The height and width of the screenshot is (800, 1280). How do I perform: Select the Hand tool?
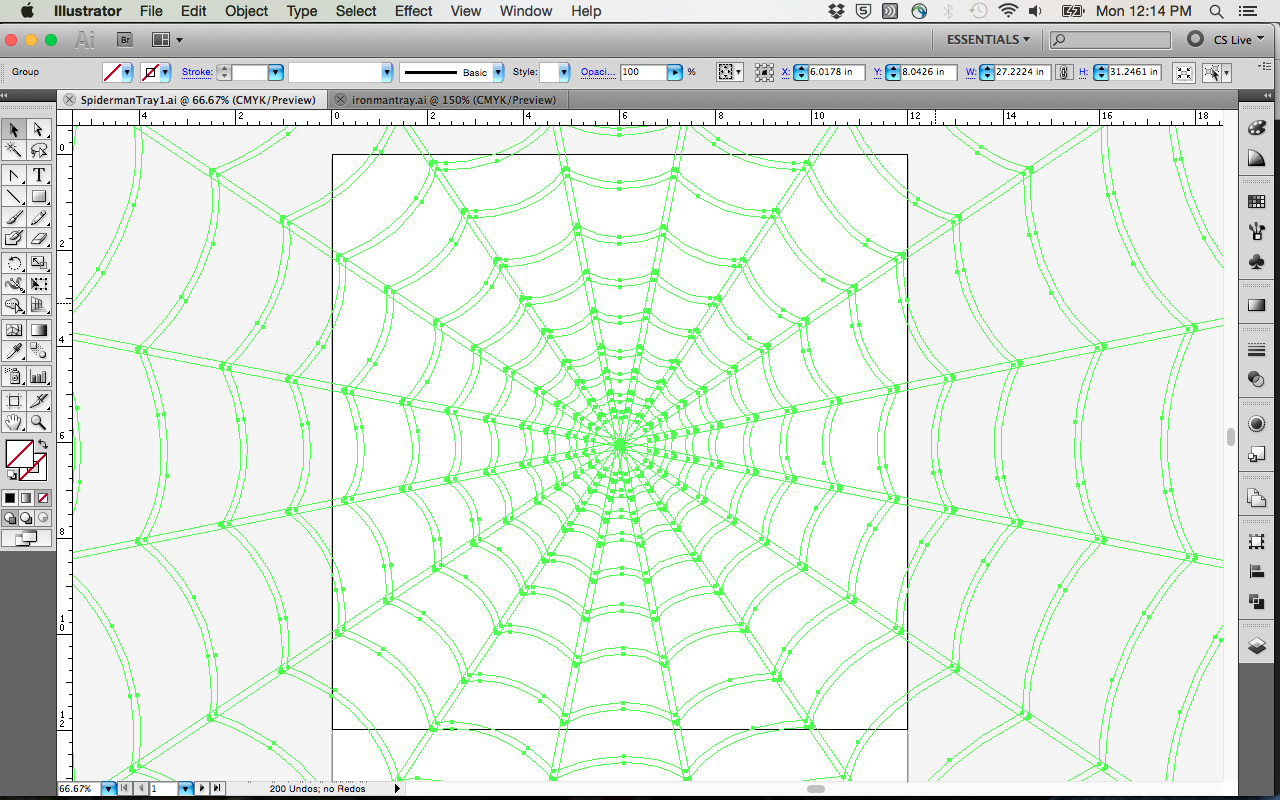click(14, 422)
